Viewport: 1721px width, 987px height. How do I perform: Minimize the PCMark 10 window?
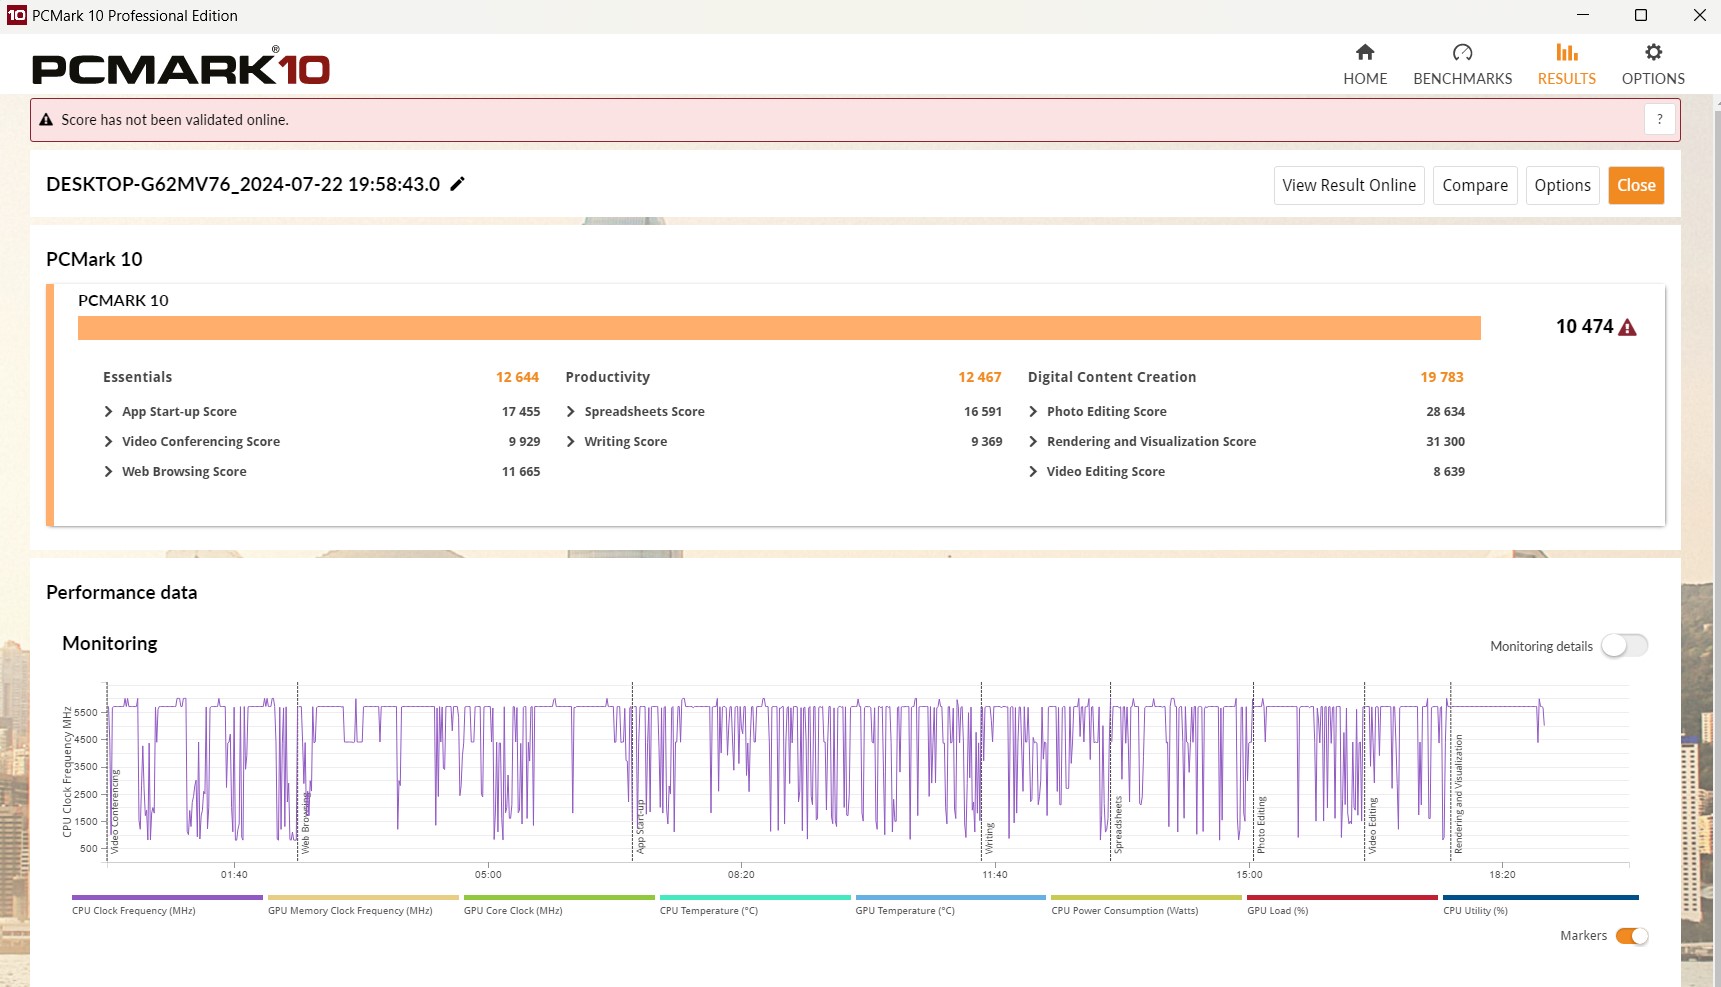click(1583, 15)
